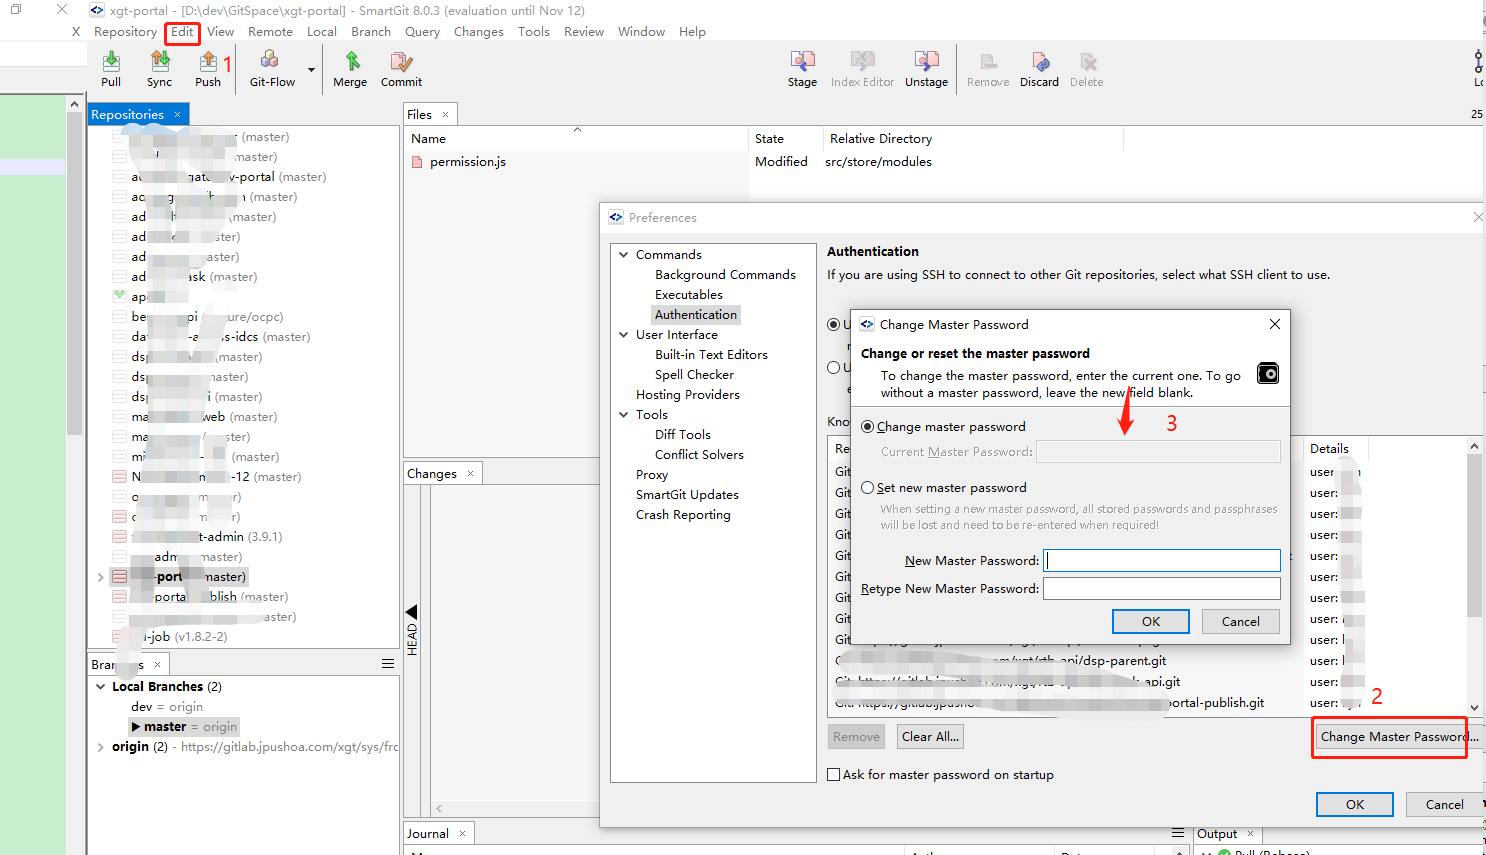Click the Push toolbar icon
Viewport: 1486px width, 855px height.
[x=208, y=62]
